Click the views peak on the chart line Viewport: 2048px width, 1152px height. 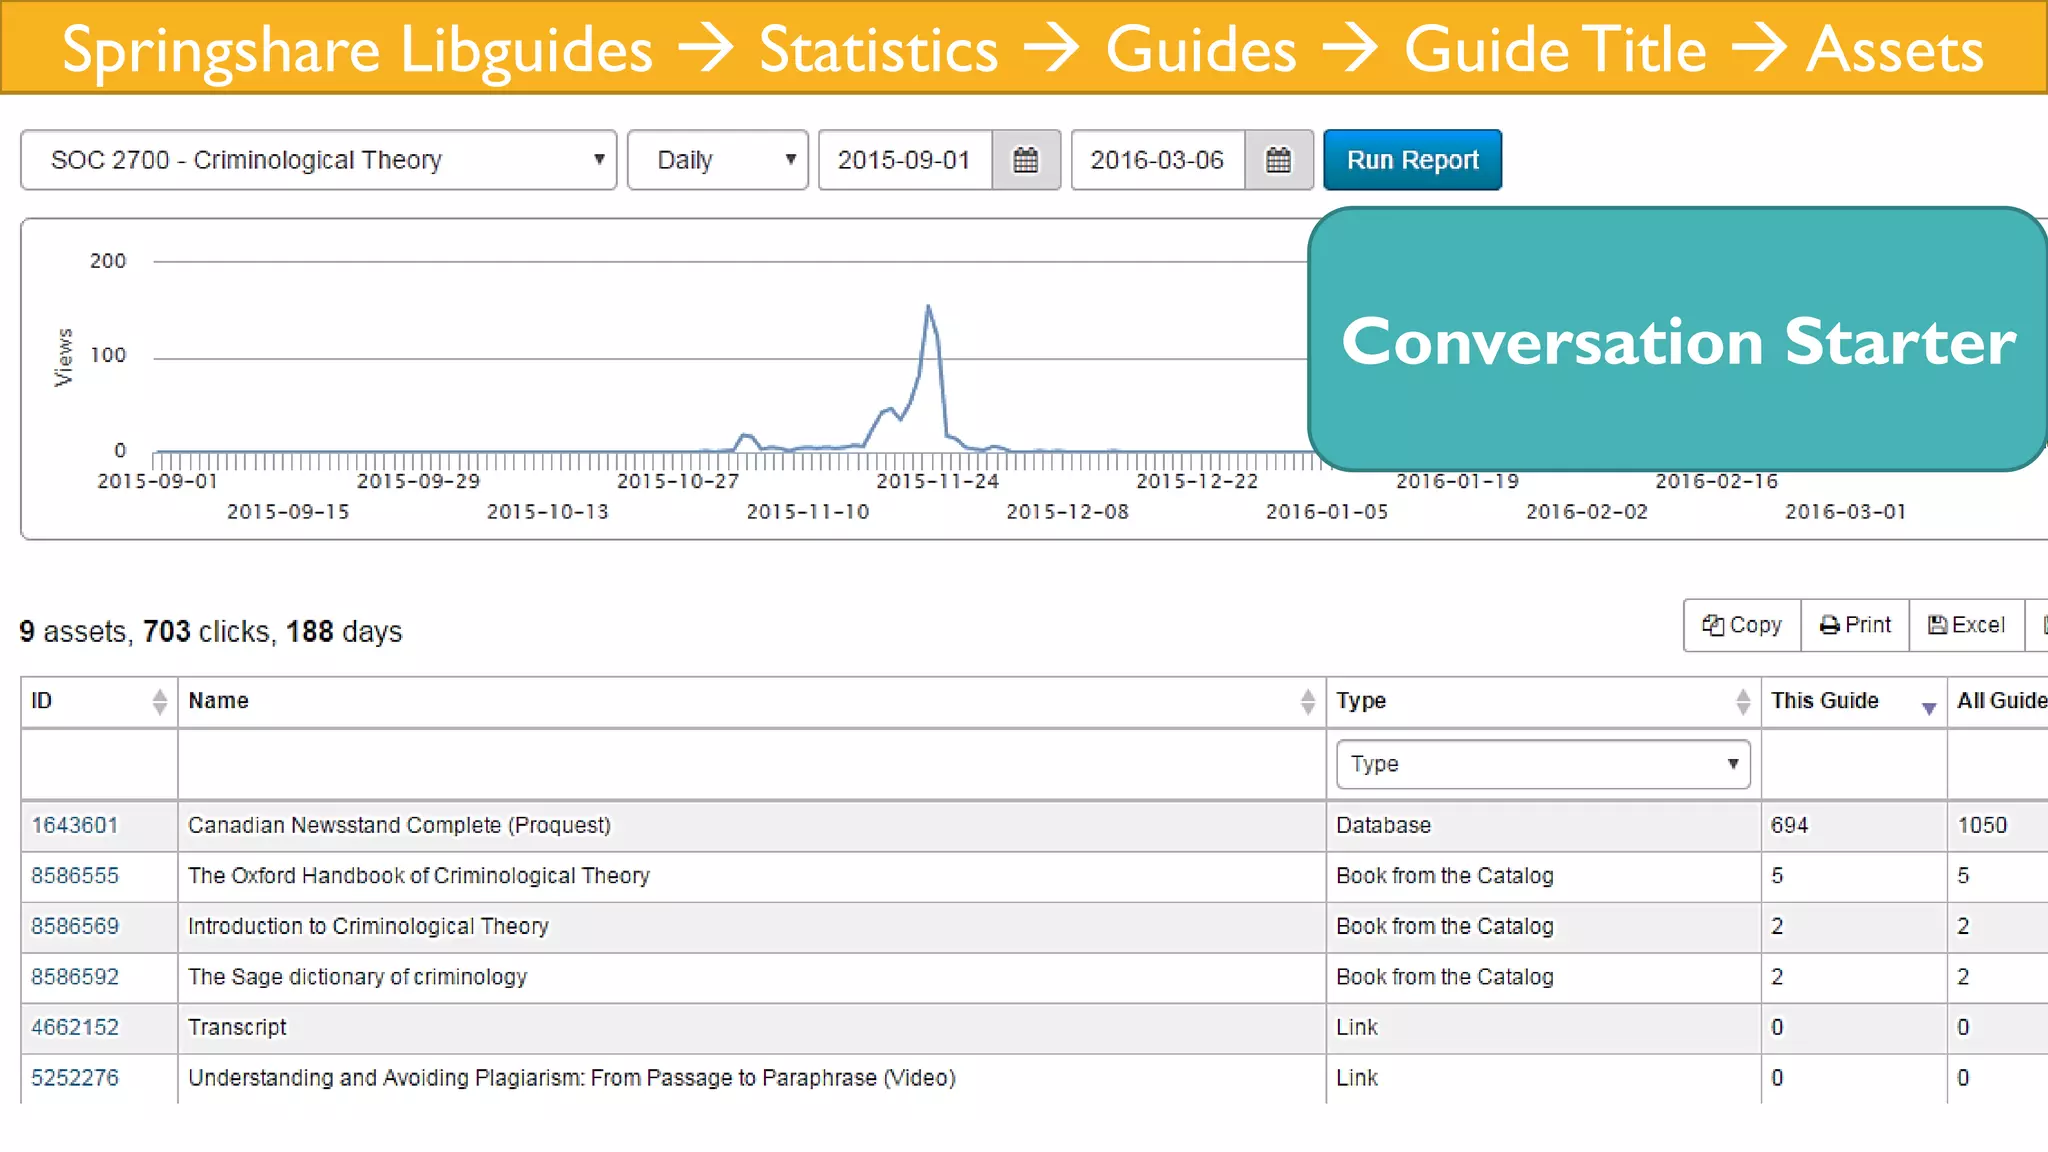(929, 307)
